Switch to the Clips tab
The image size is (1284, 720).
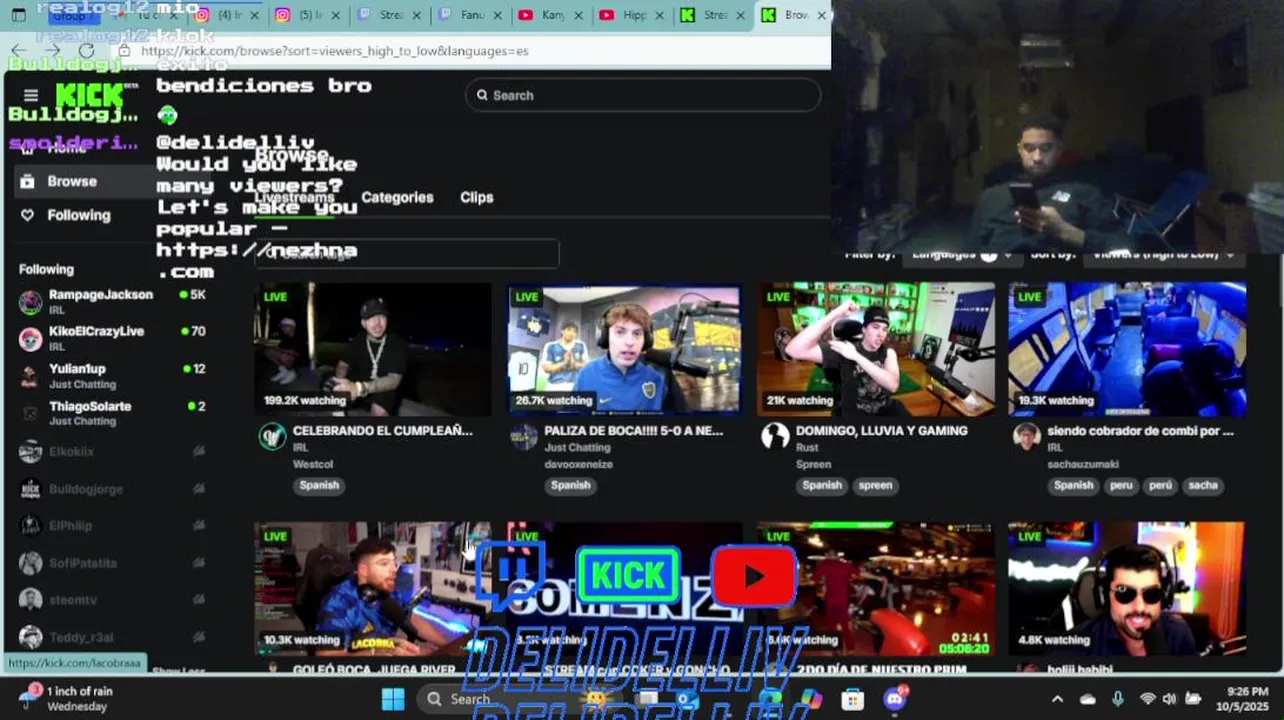[x=477, y=197]
